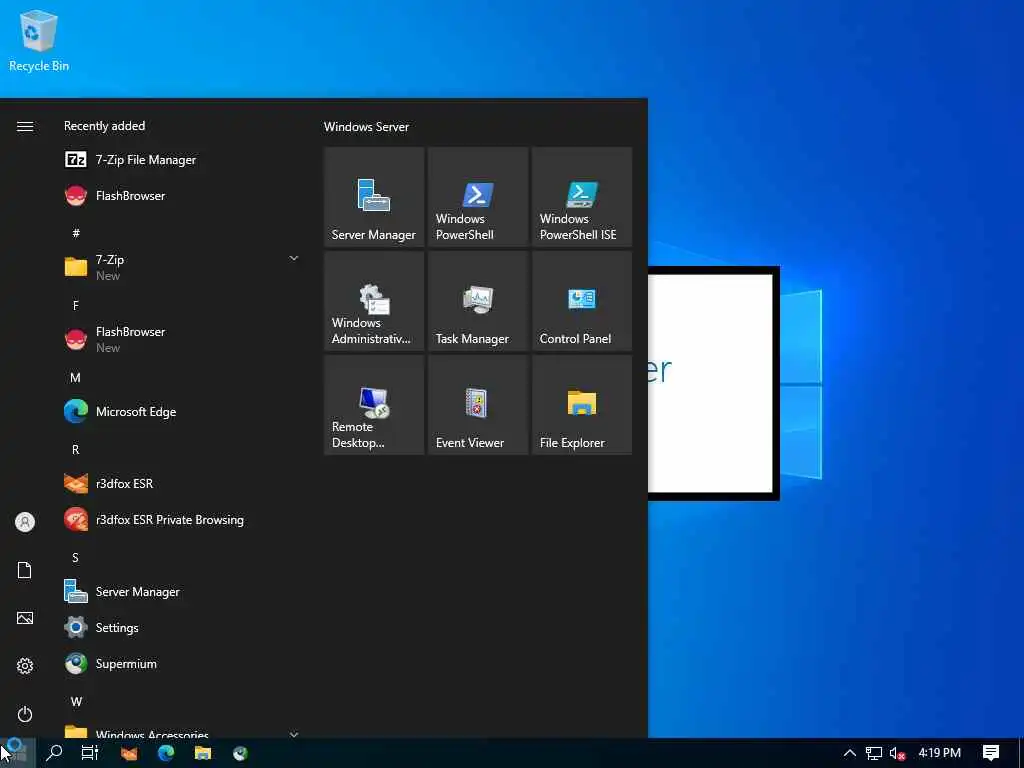The width and height of the screenshot is (1024, 768).
Task: Click the Server Manager tile
Action: pos(374,197)
